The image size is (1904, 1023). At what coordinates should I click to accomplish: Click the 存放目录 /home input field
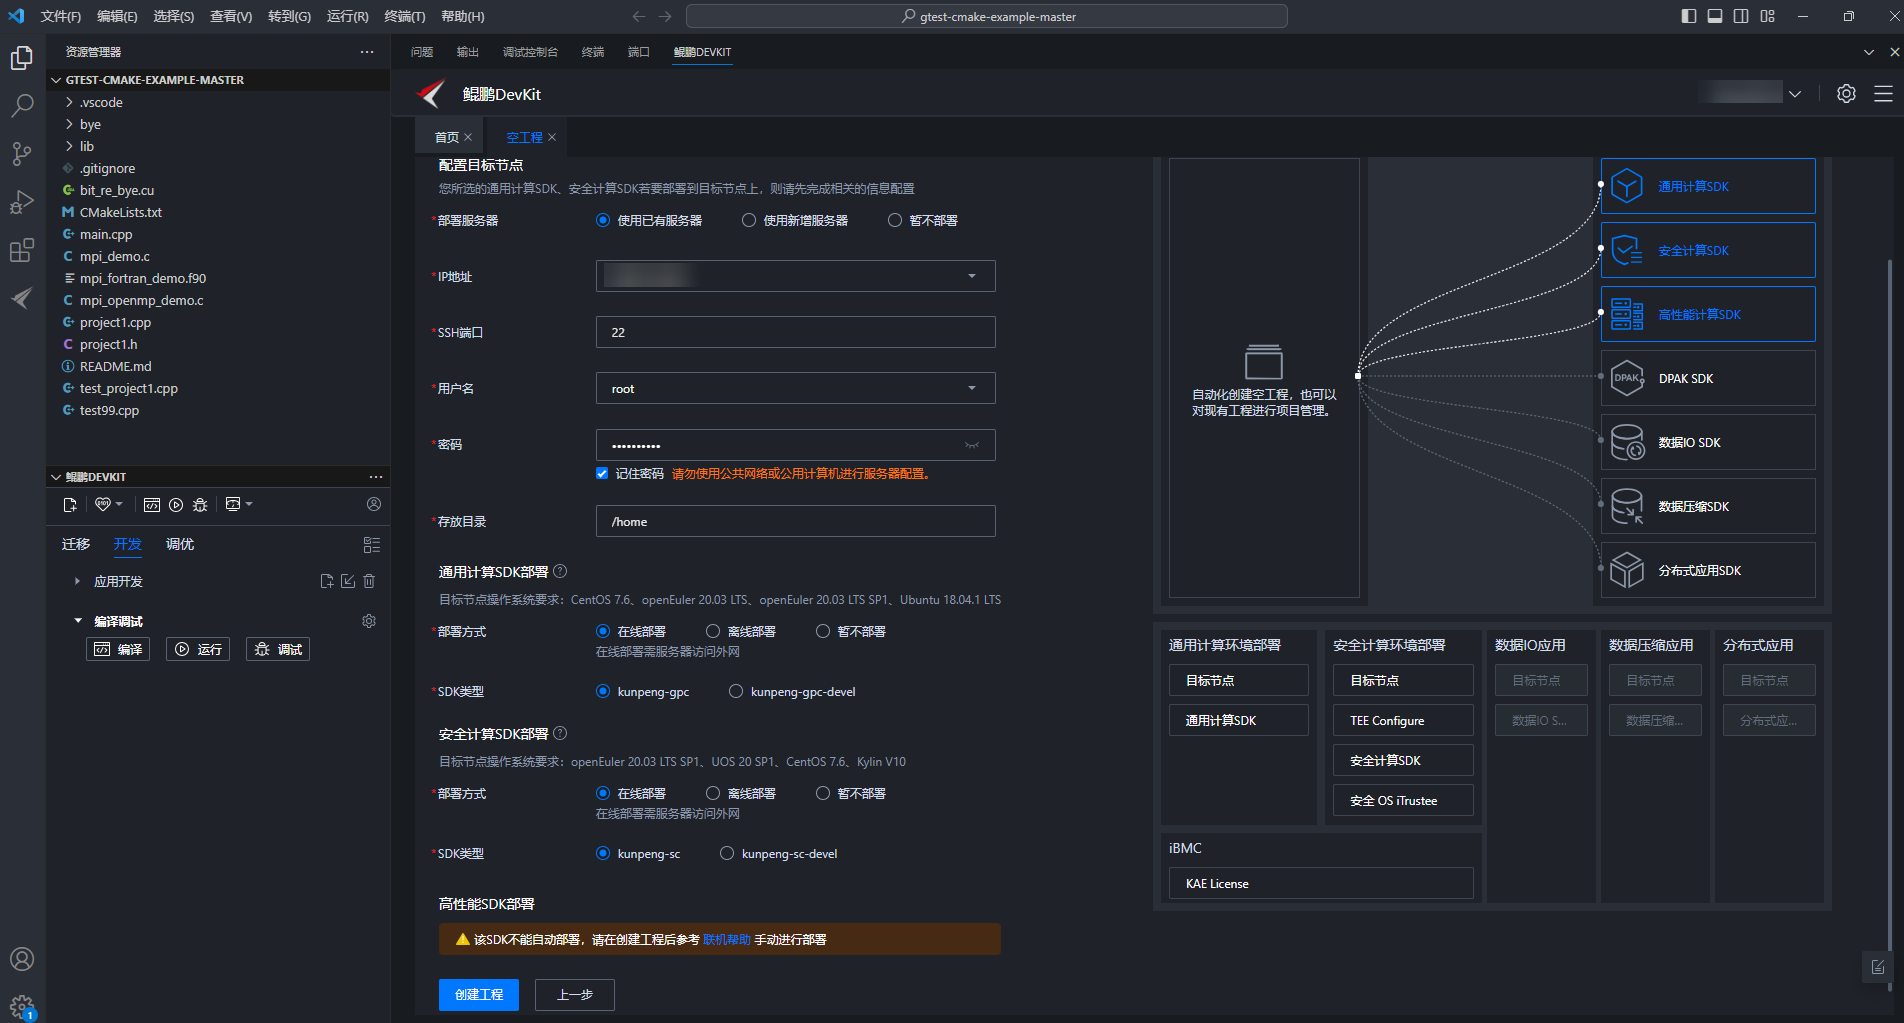(795, 521)
